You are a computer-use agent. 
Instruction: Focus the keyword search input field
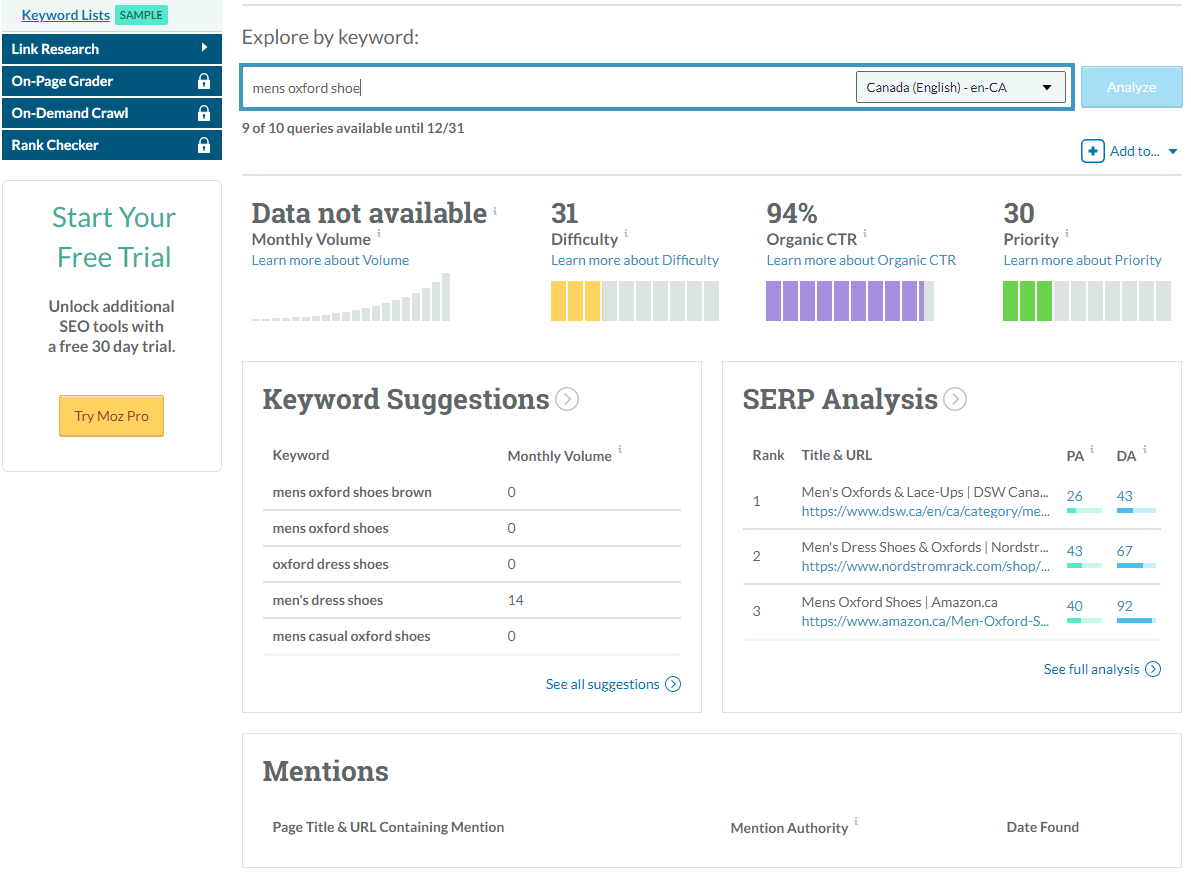[547, 88]
